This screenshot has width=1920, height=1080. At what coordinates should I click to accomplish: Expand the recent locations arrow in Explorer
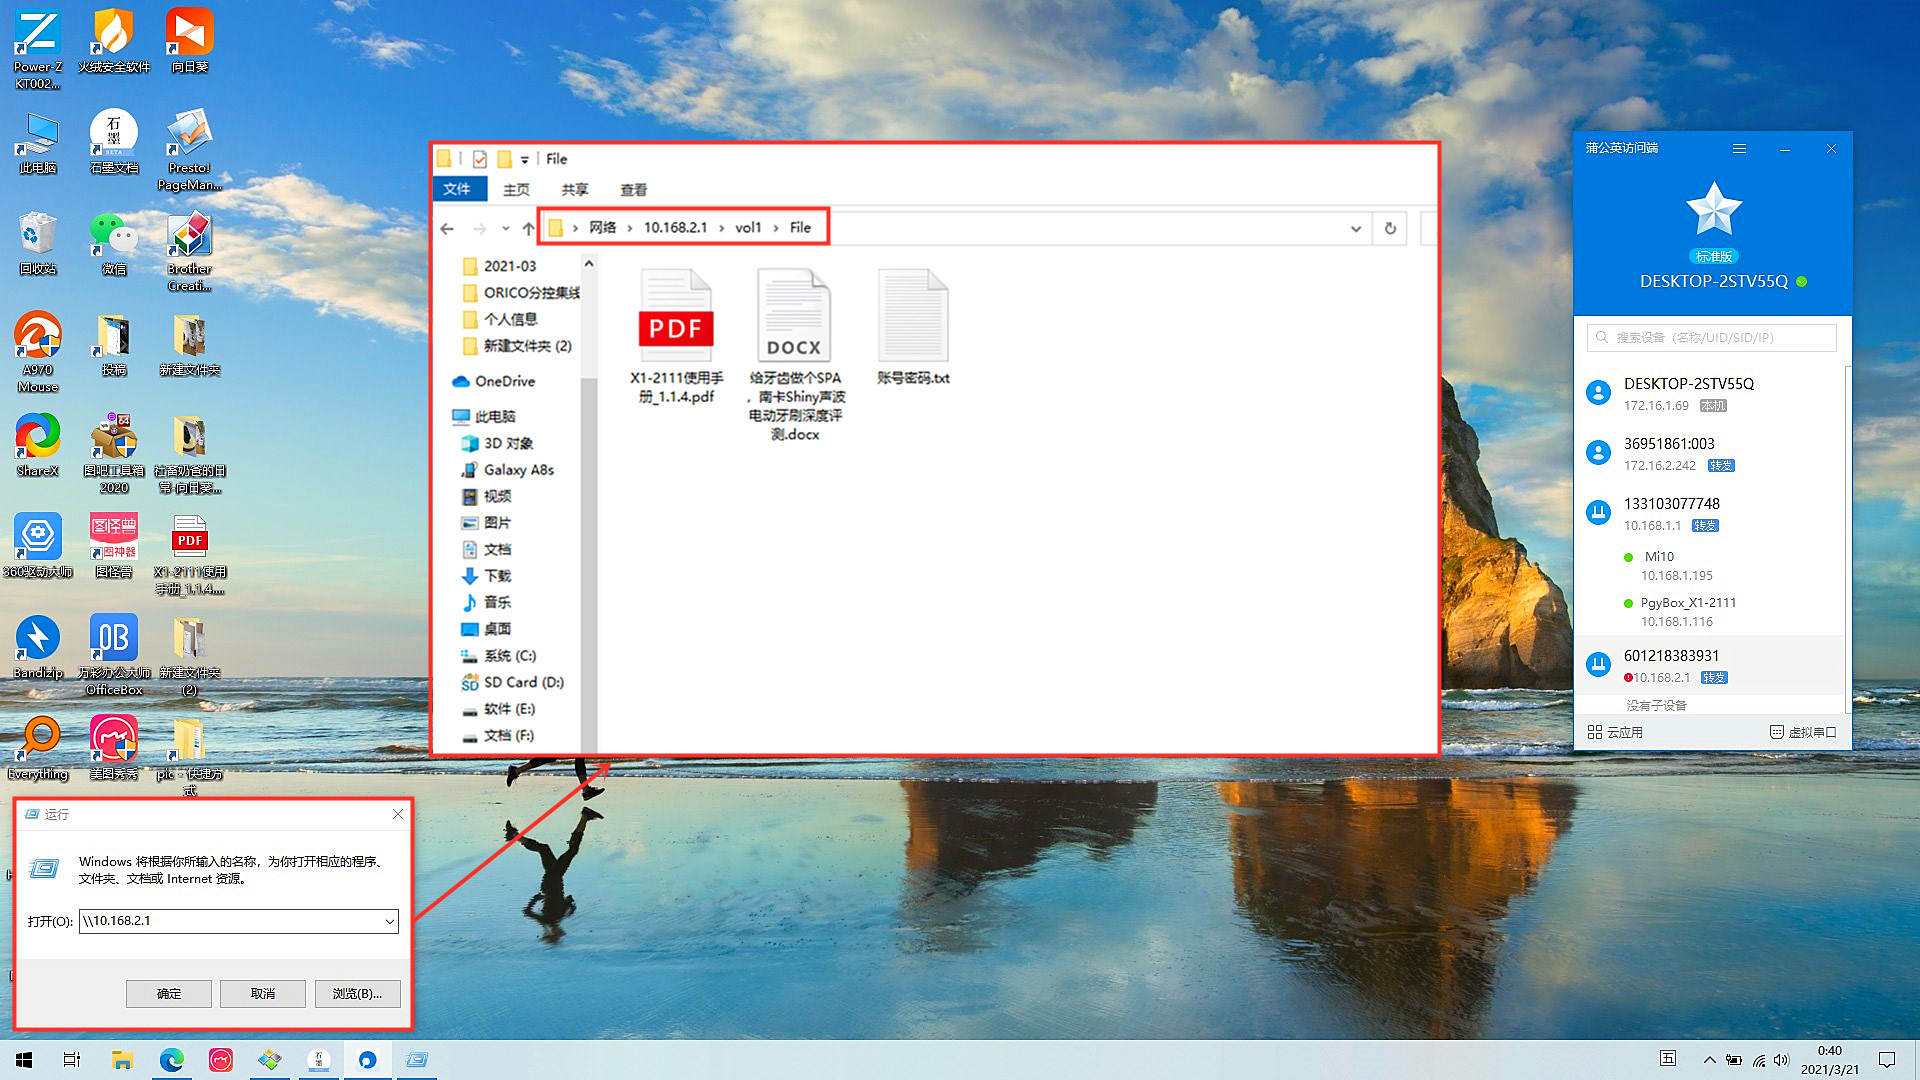pyautogui.click(x=505, y=228)
